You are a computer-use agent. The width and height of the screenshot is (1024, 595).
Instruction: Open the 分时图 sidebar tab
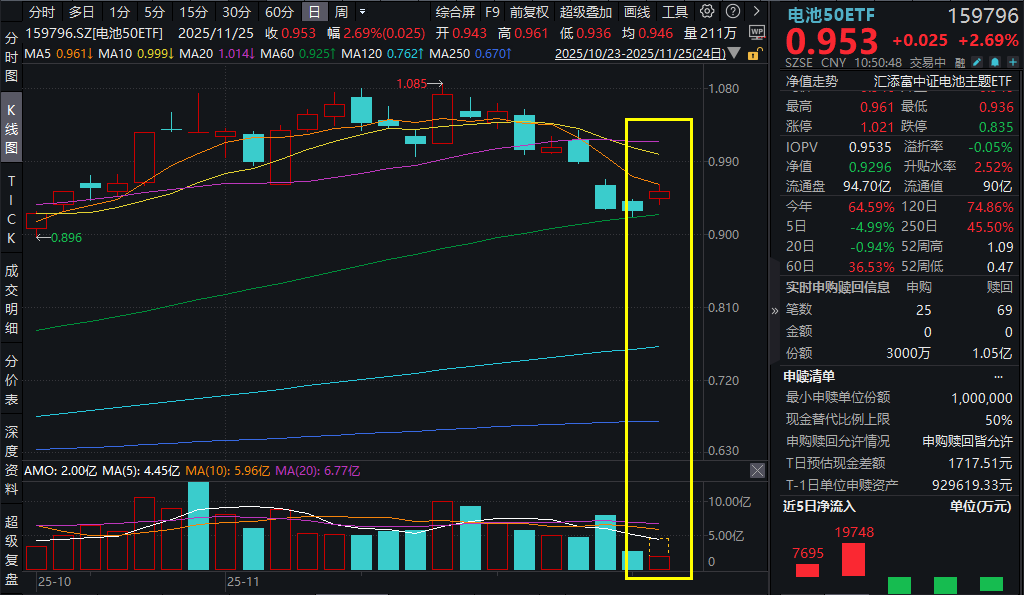click(11, 57)
